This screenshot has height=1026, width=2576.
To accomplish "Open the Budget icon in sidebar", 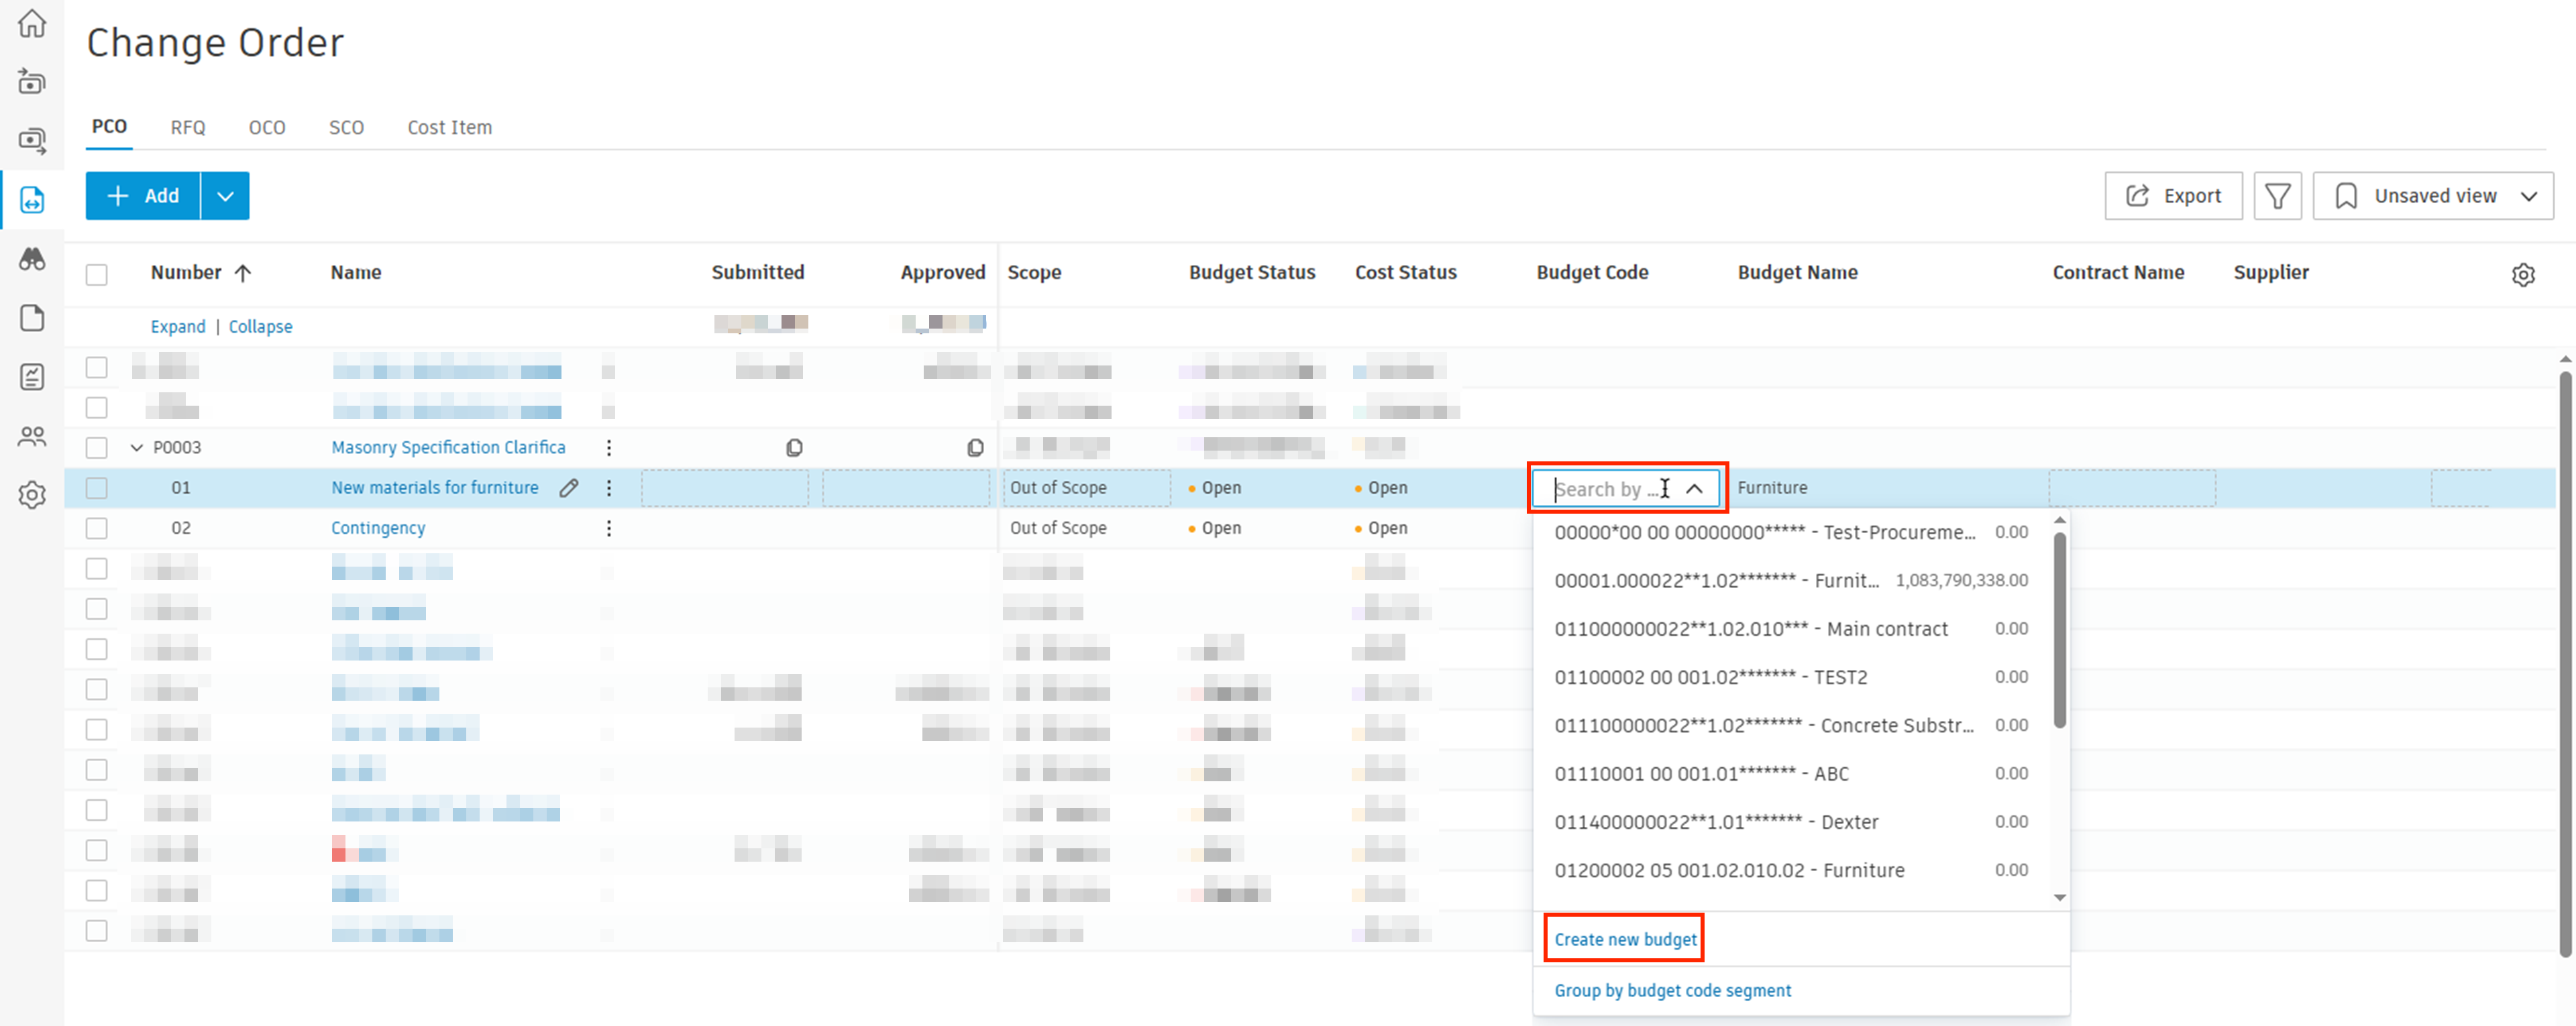I will (32, 81).
